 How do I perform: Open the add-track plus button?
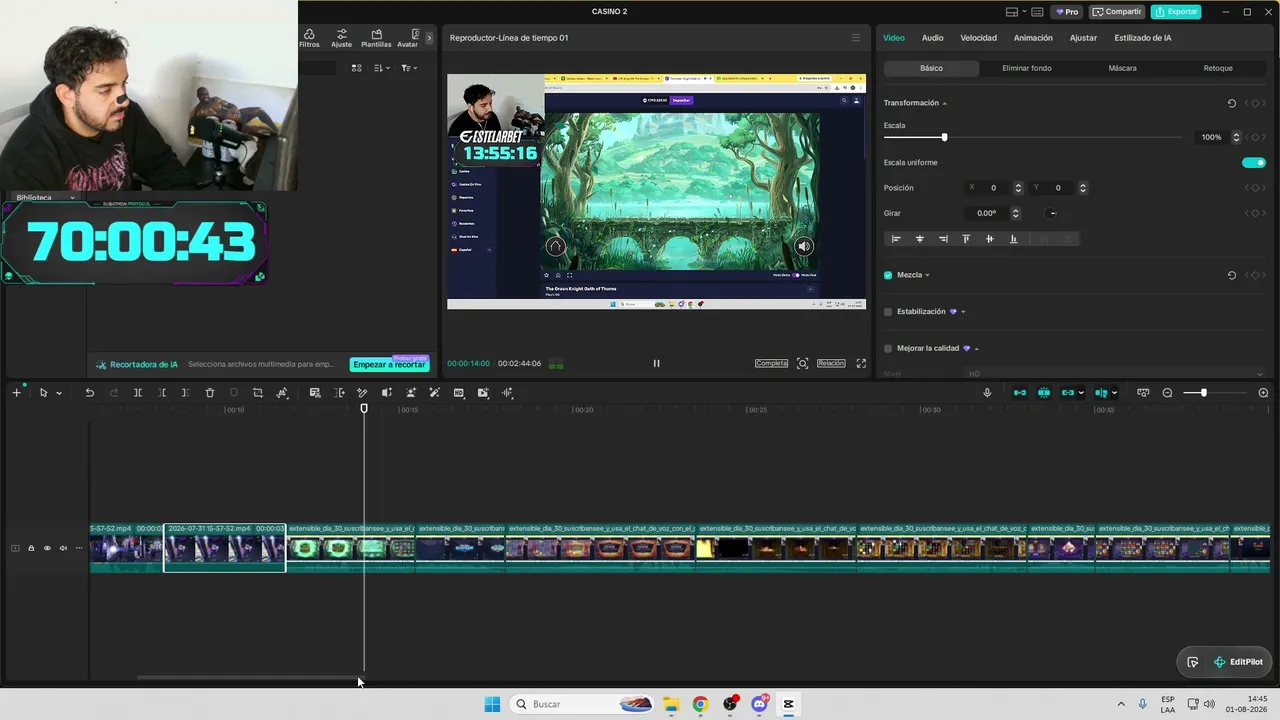click(16, 393)
